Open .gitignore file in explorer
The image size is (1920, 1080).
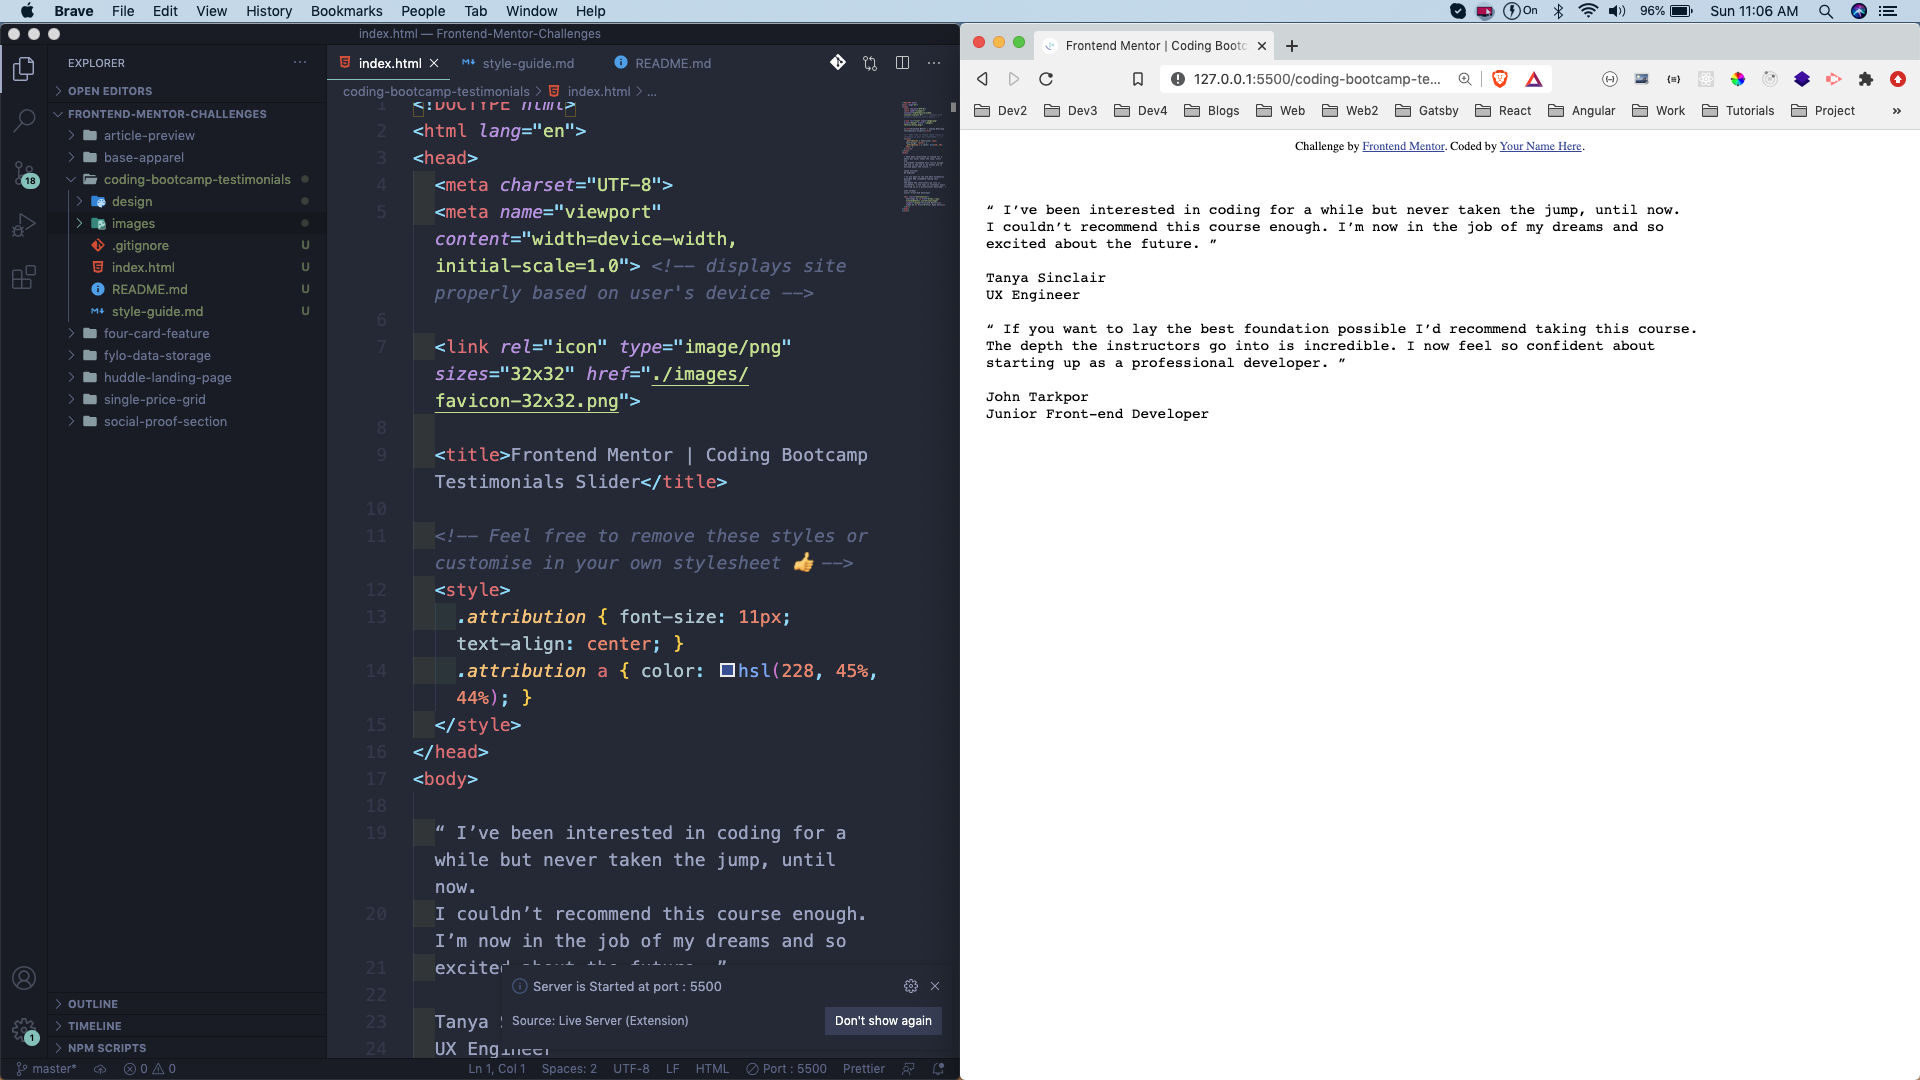click(140, 245)
